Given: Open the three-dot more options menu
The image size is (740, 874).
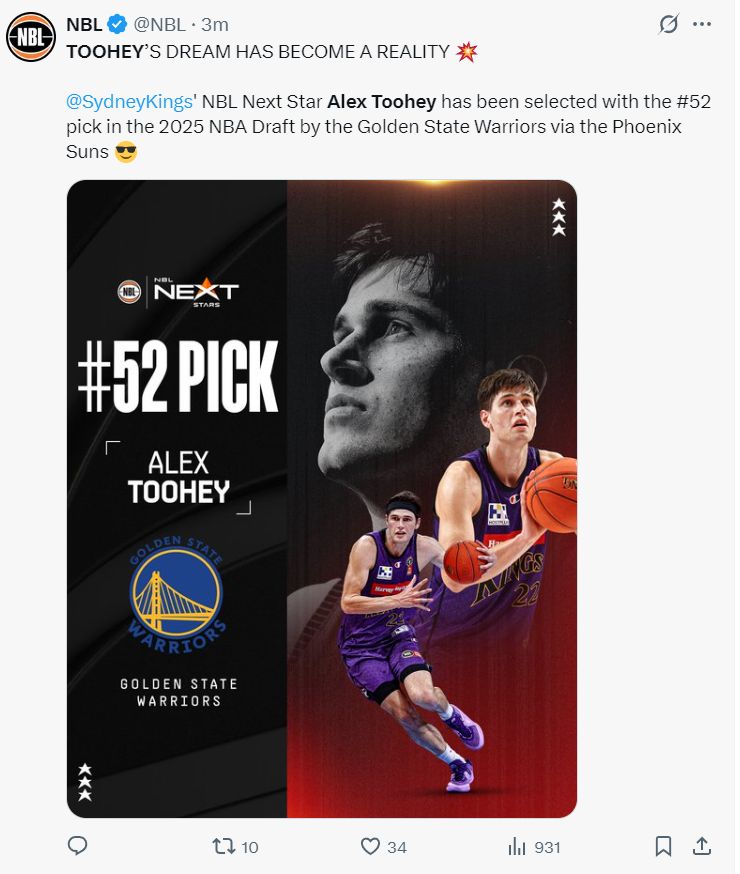Looking at the screenshot, I should (x=702, y=24).
